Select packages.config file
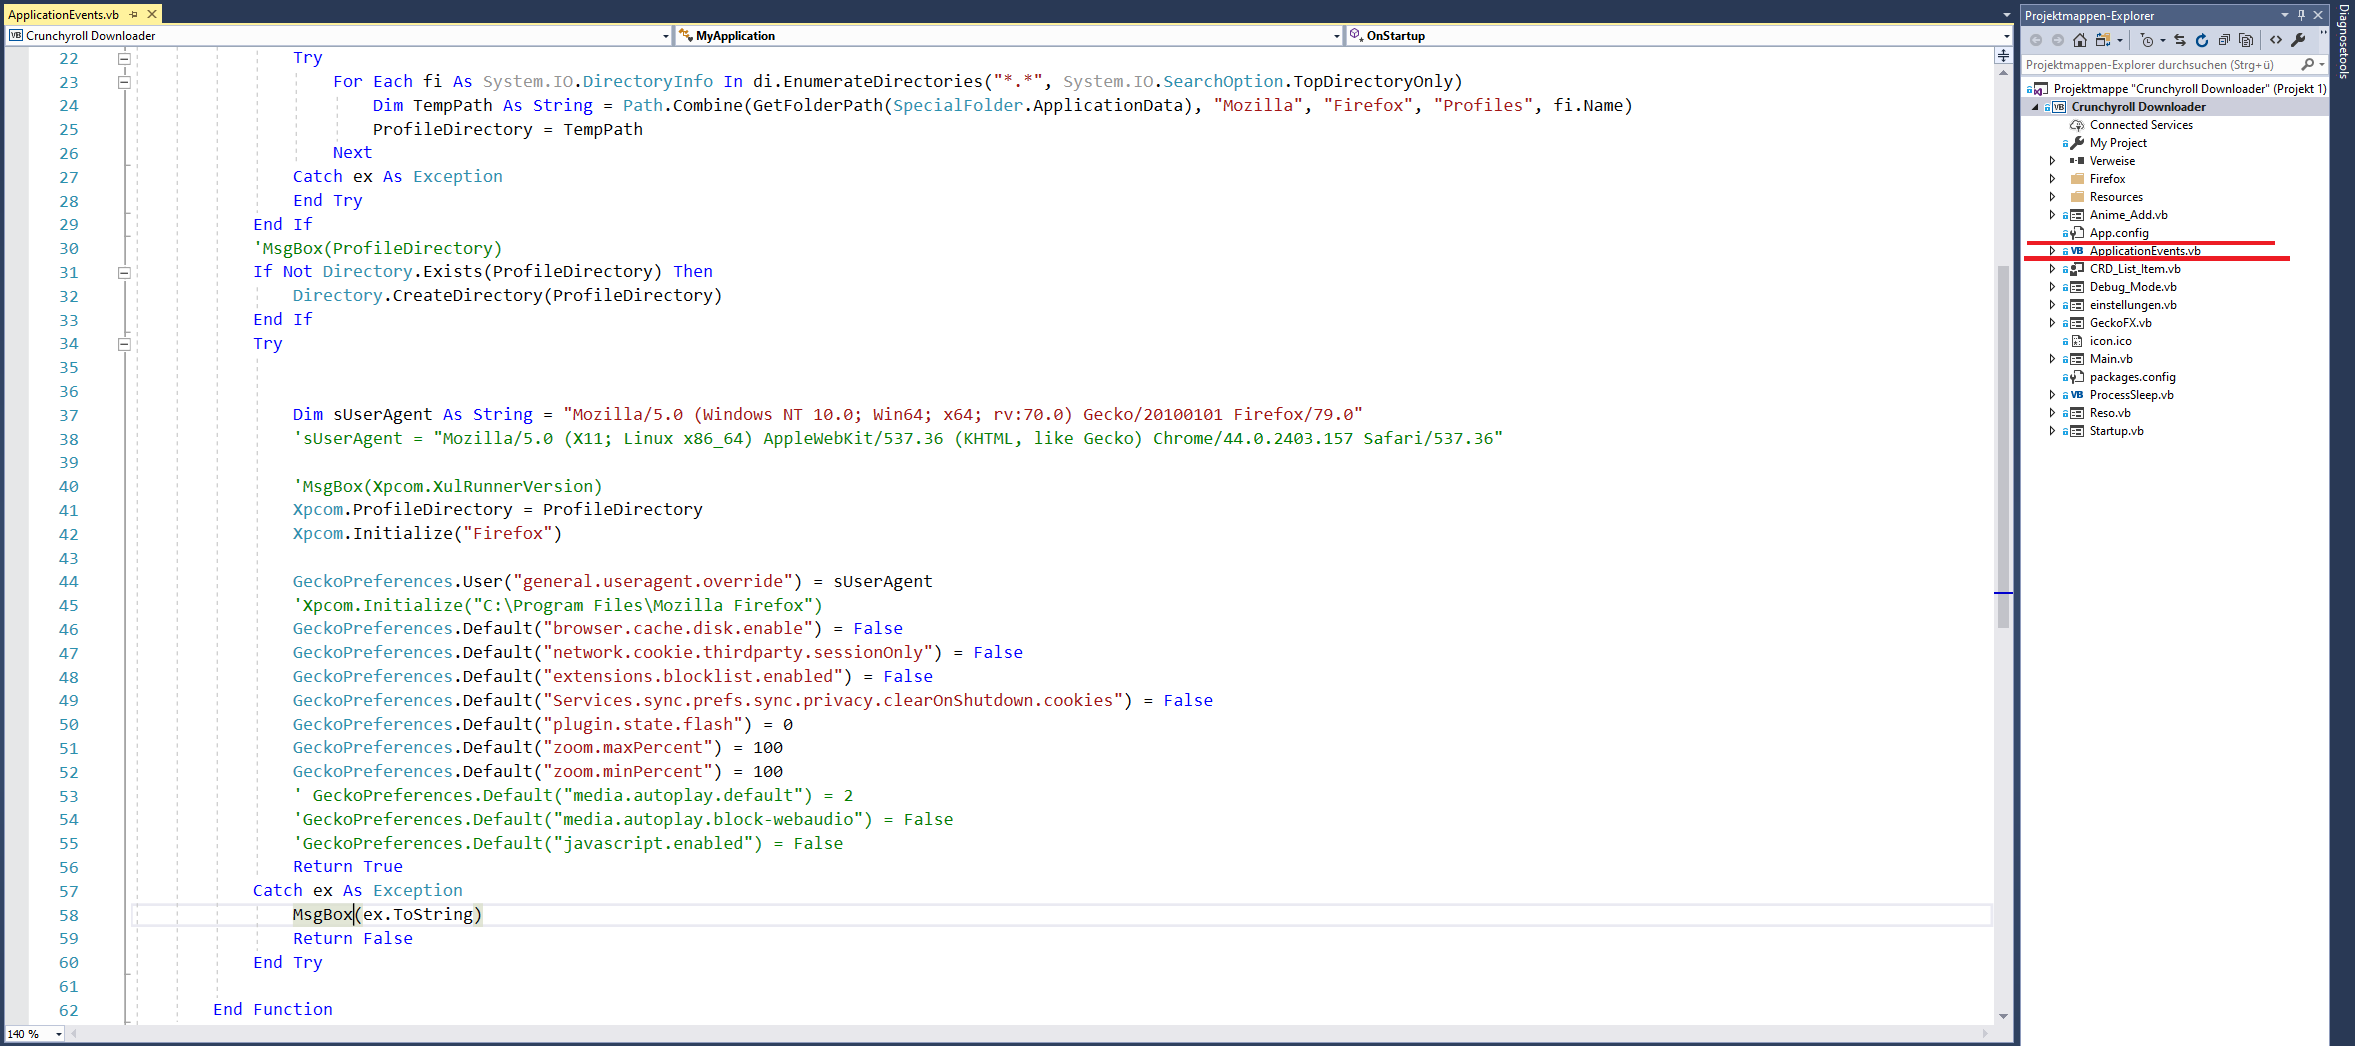This screenshot has width=2355, height=1046. tap(2132, 377)
